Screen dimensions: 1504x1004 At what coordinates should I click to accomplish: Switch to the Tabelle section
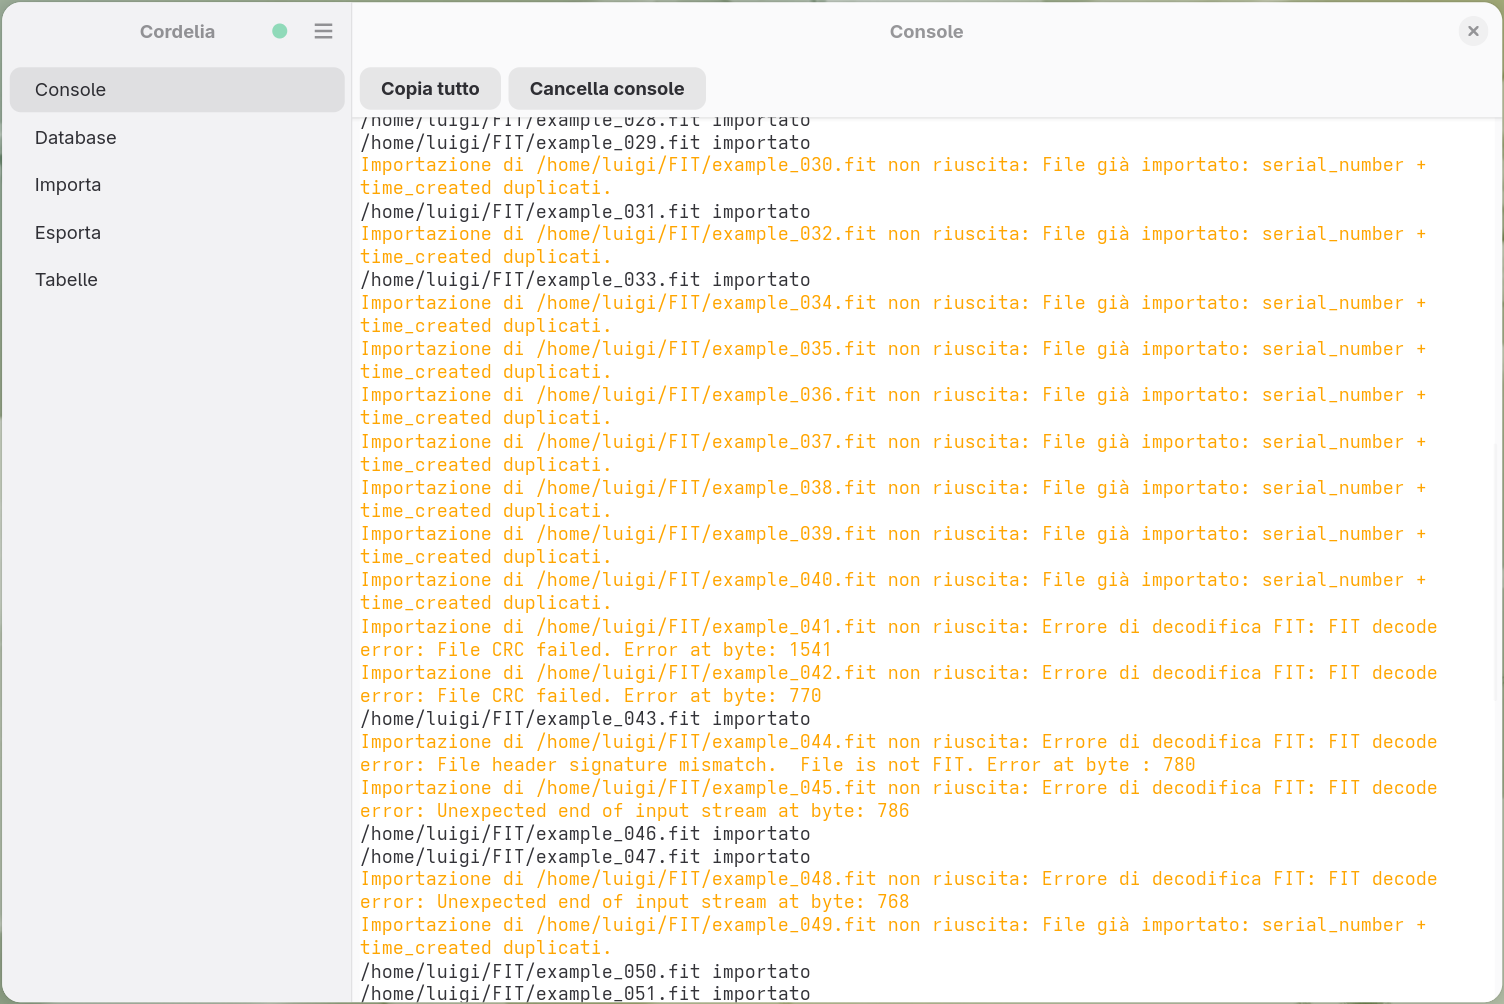177,280
